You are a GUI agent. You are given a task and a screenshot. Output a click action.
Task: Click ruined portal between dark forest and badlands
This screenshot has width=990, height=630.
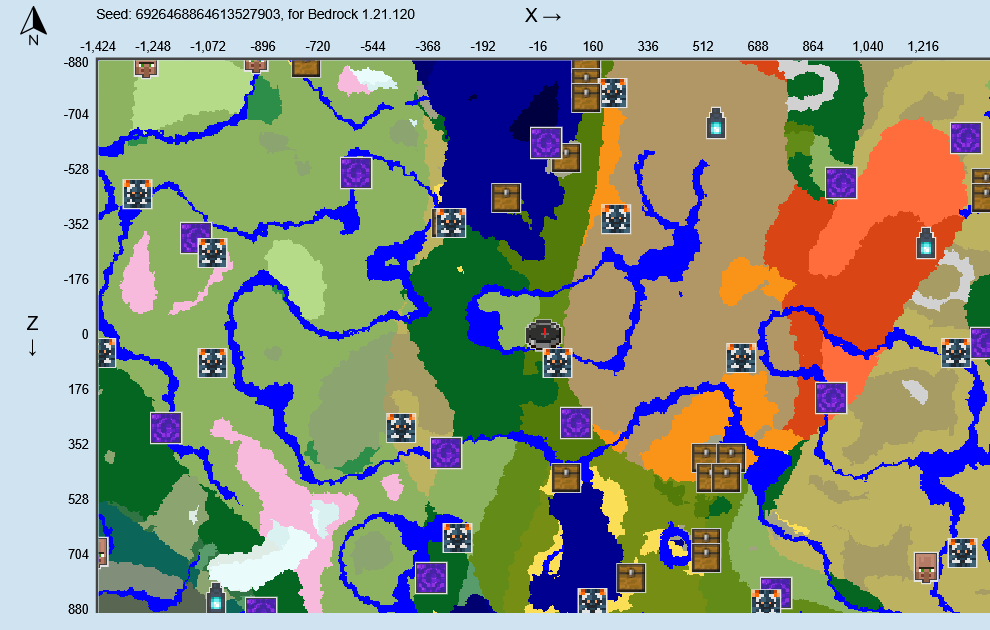coord(841,183)
